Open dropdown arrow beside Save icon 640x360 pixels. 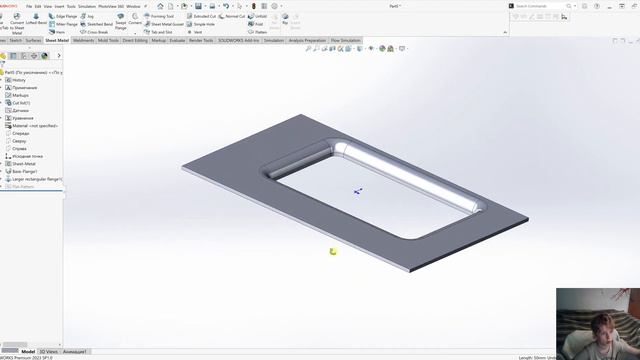[205, 6]
